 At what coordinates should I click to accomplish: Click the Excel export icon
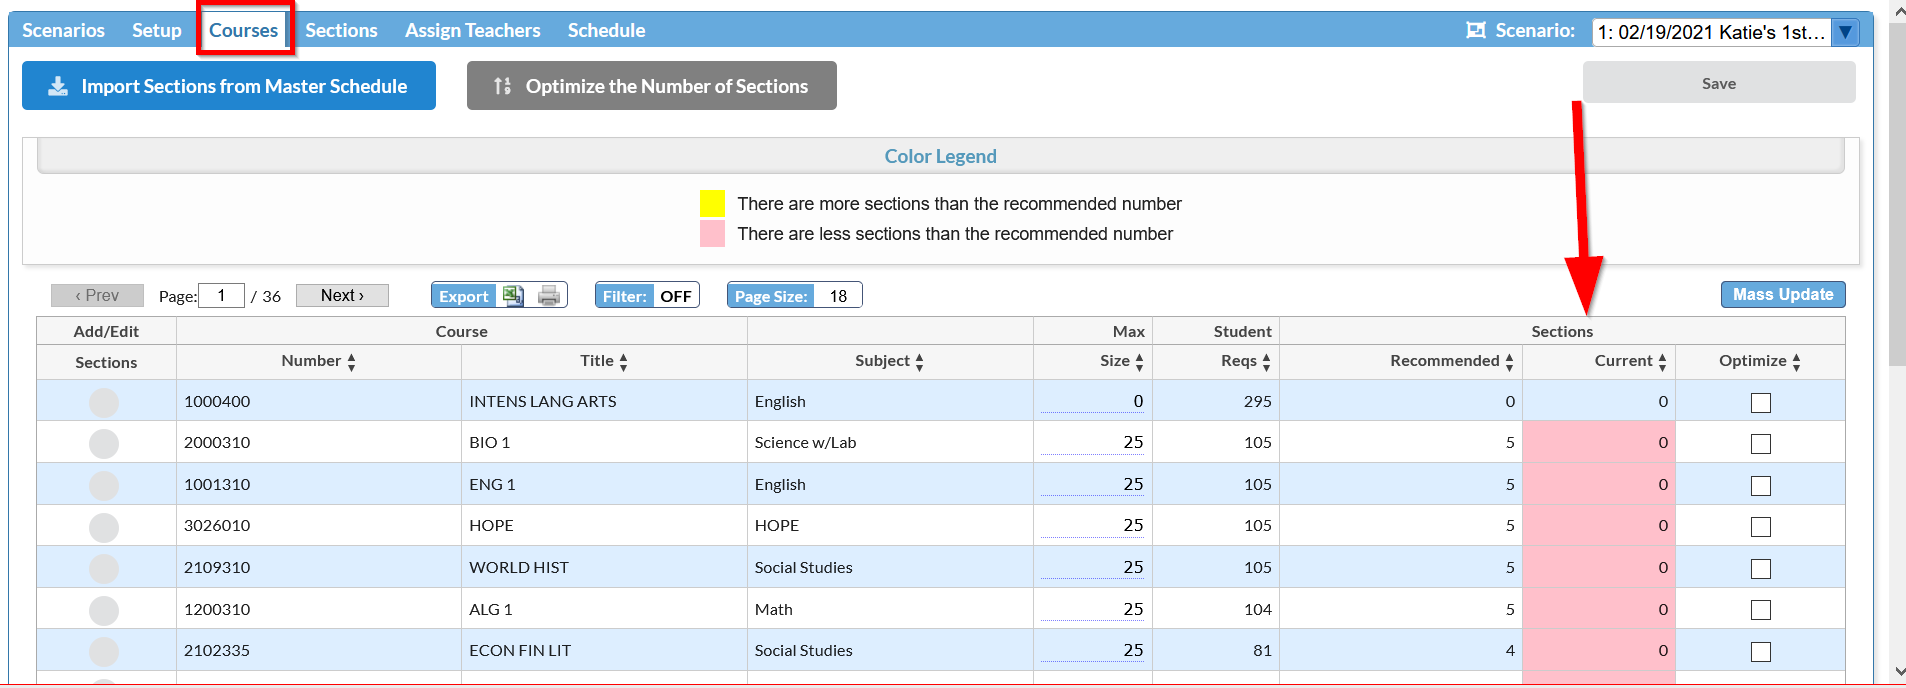(513, 295)
